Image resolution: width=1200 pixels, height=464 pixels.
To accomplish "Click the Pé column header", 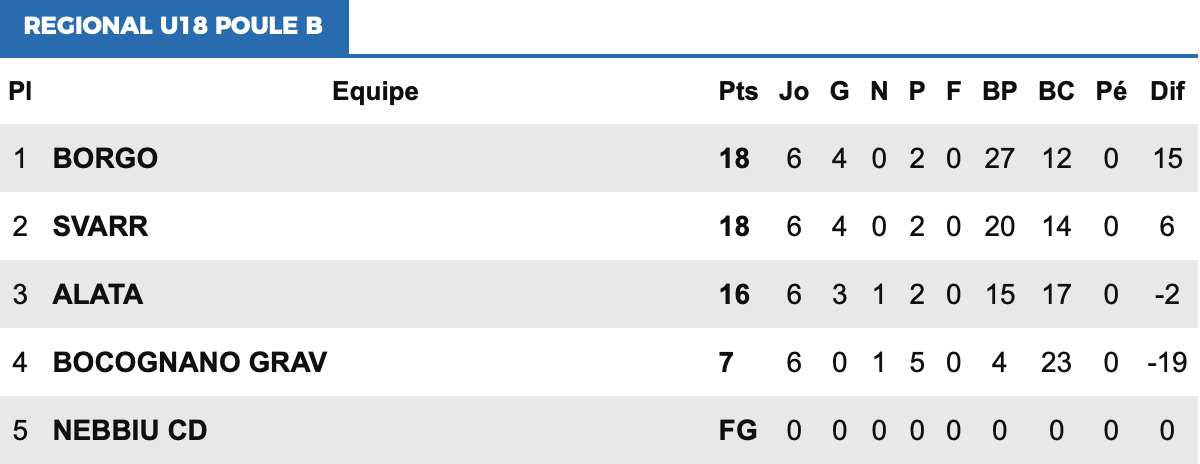I will click(1111, 92).
